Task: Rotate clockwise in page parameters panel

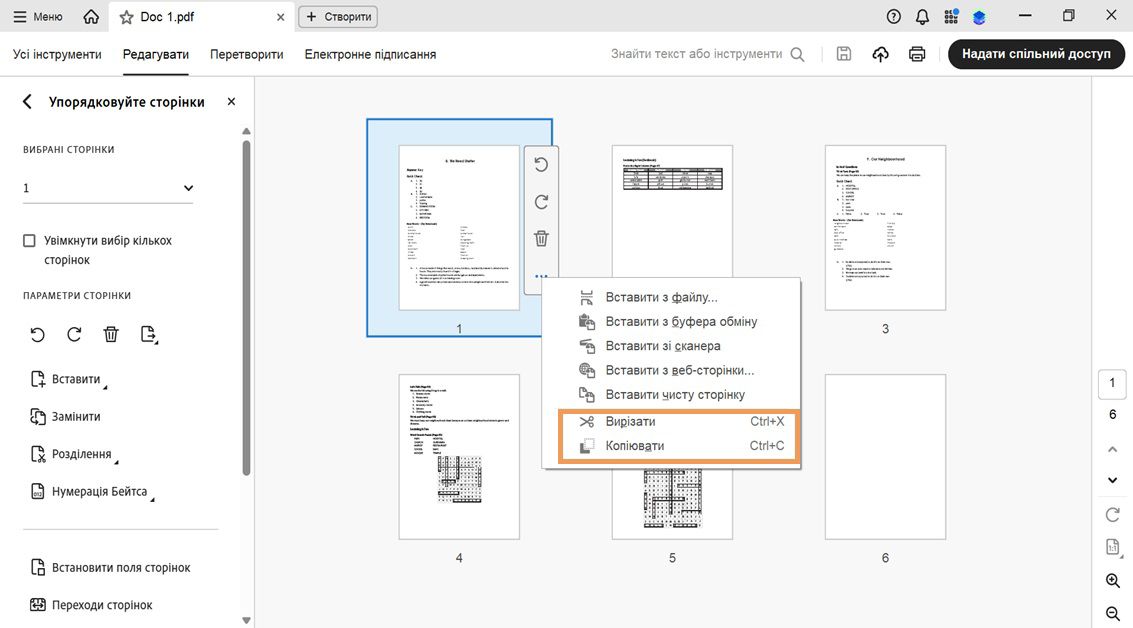Action: click(x=74, y=335)
